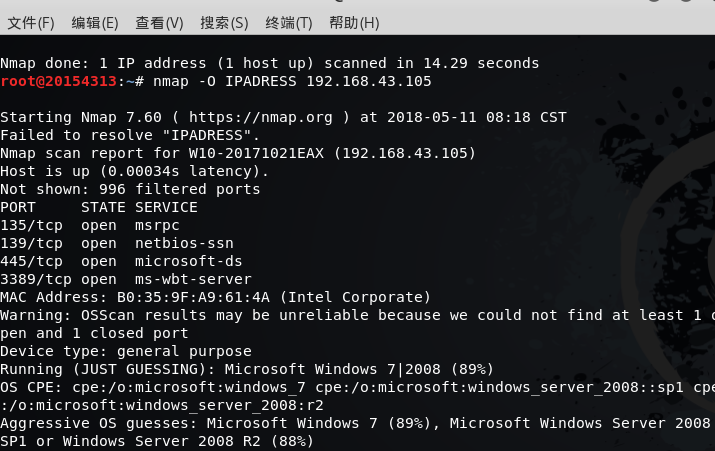
Task: Click hostname W10-20171021EAX in scan report
Action: [x=256, y=153]
